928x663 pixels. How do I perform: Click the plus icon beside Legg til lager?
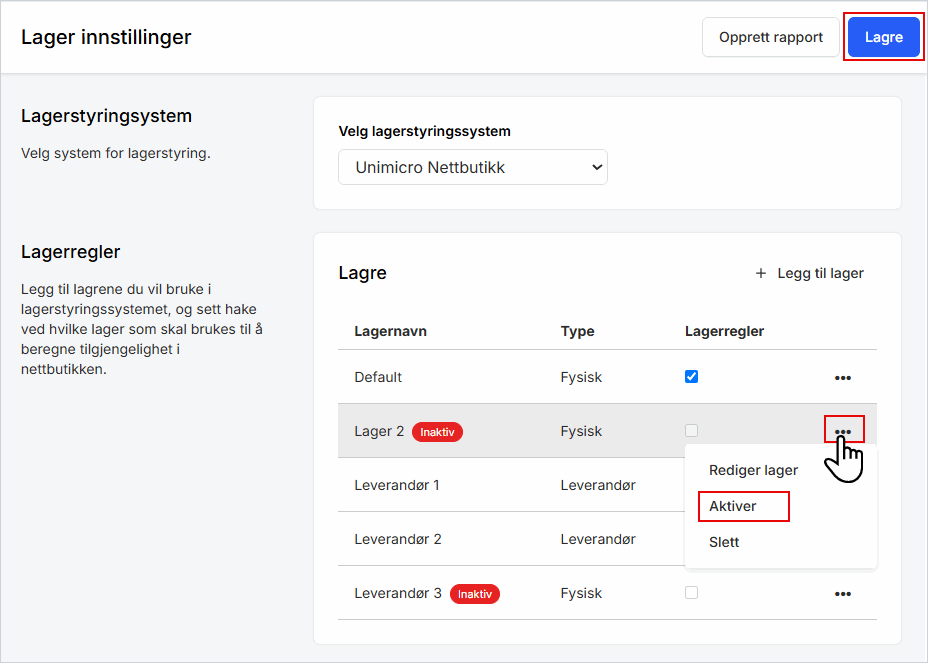tap(761, 273)
